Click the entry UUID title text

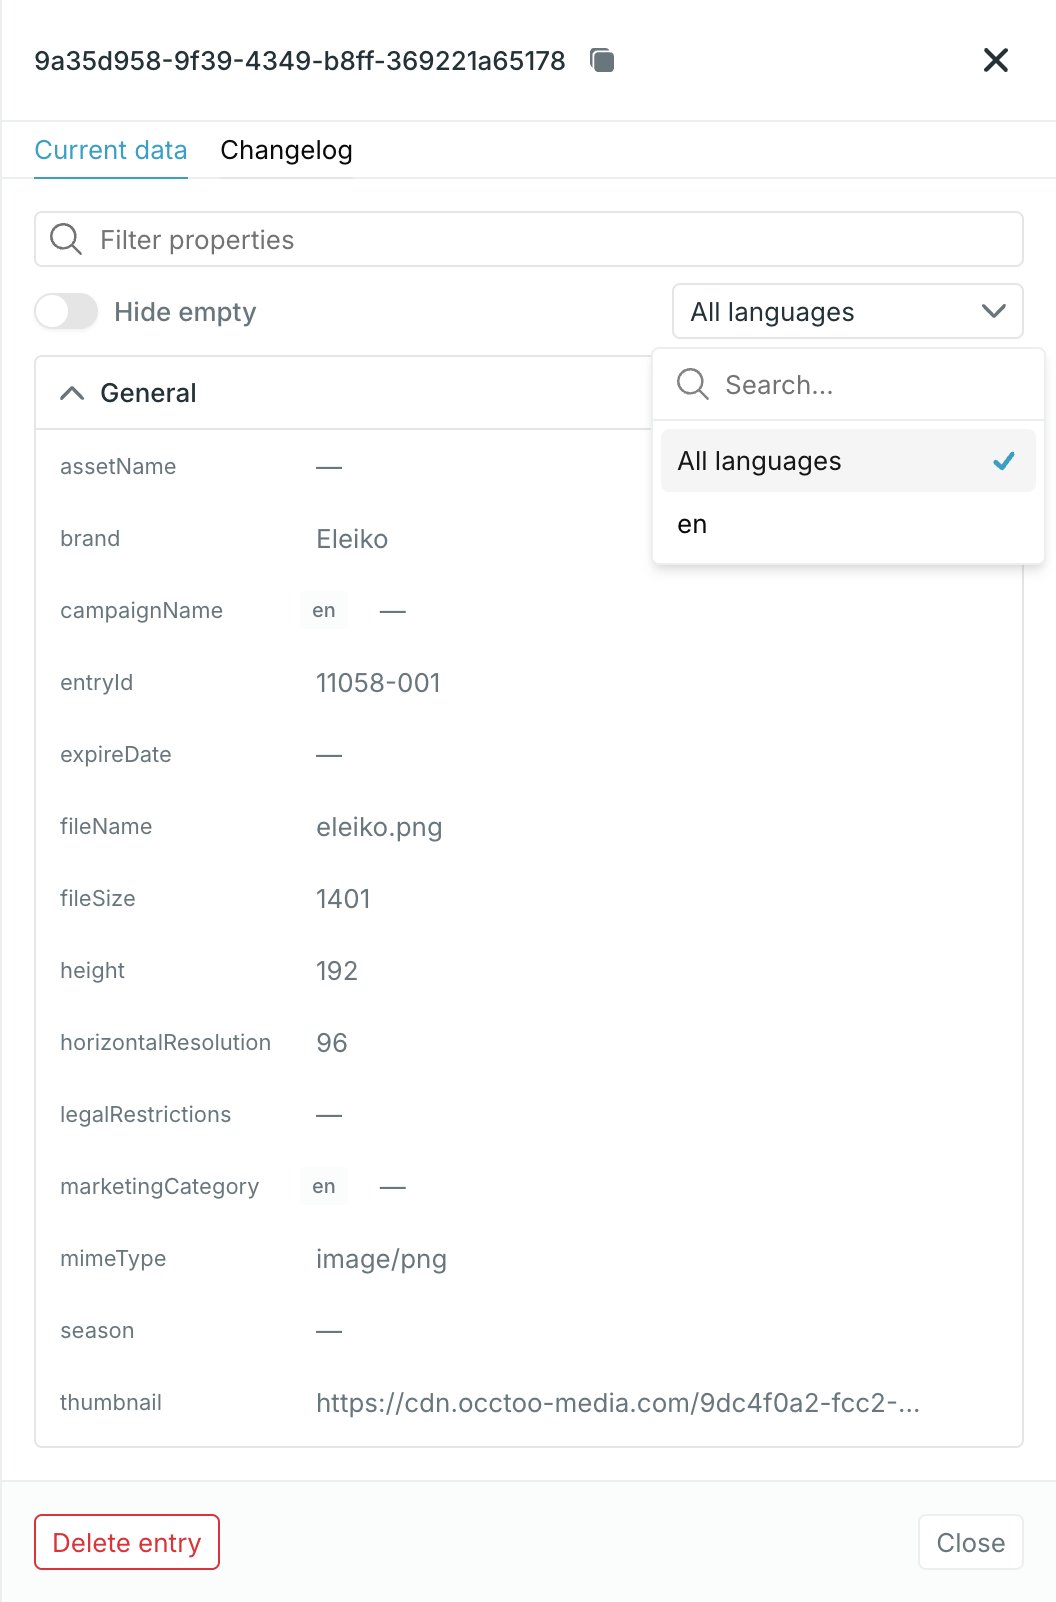click(x=300, y=61)
